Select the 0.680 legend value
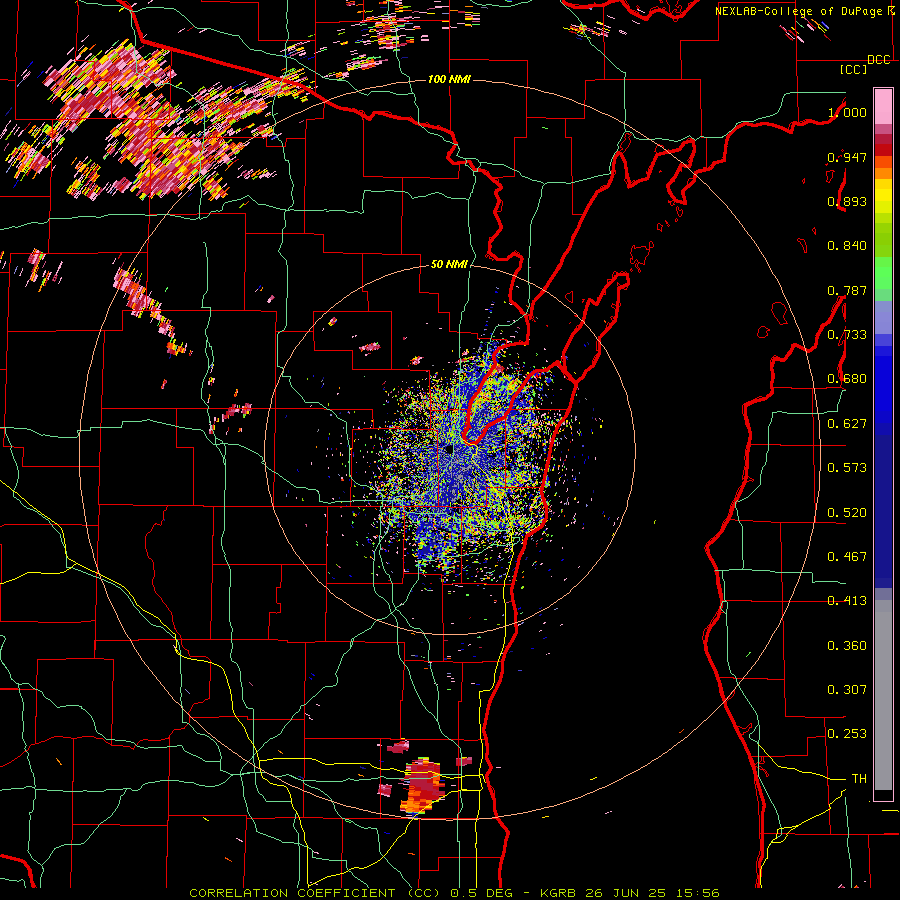The width and height of the screenshot is (900, 900). pos(847,379)
